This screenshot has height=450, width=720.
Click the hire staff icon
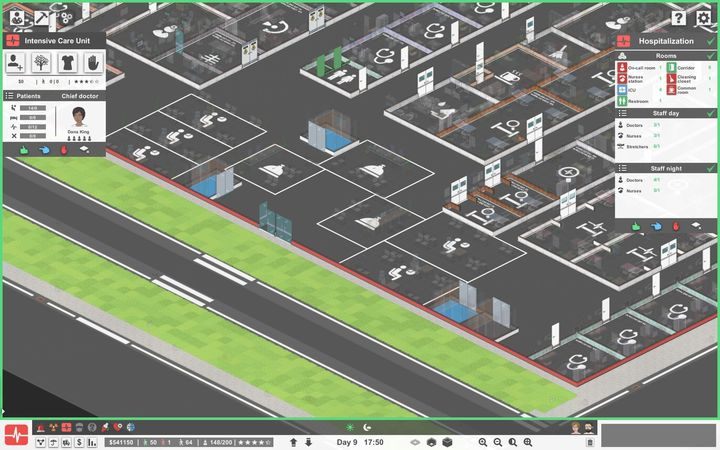[x=16, y=62]
